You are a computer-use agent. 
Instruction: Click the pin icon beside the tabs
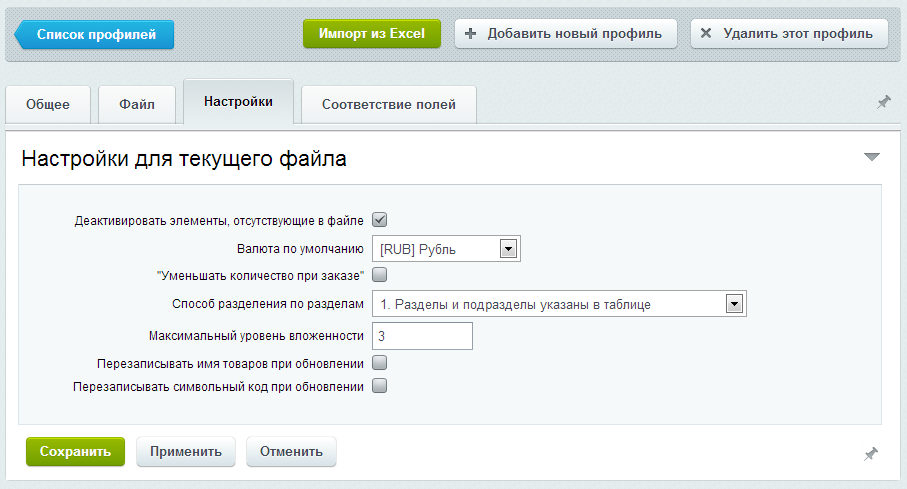(x=883, y=103)
